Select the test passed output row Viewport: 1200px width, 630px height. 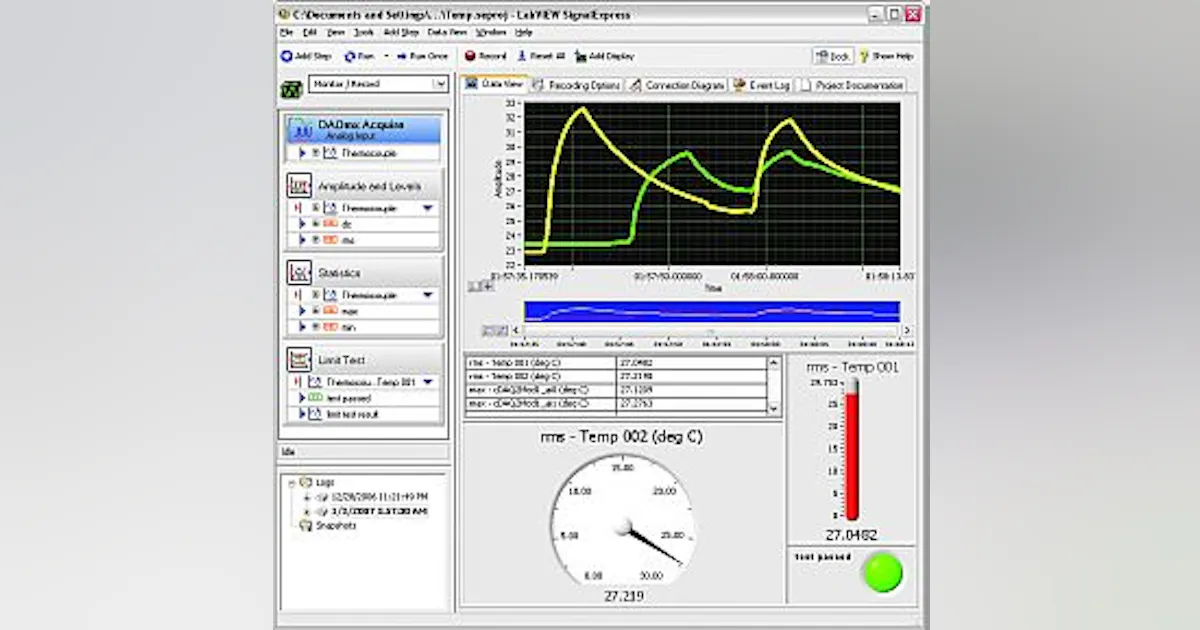(x=364, y=398)
